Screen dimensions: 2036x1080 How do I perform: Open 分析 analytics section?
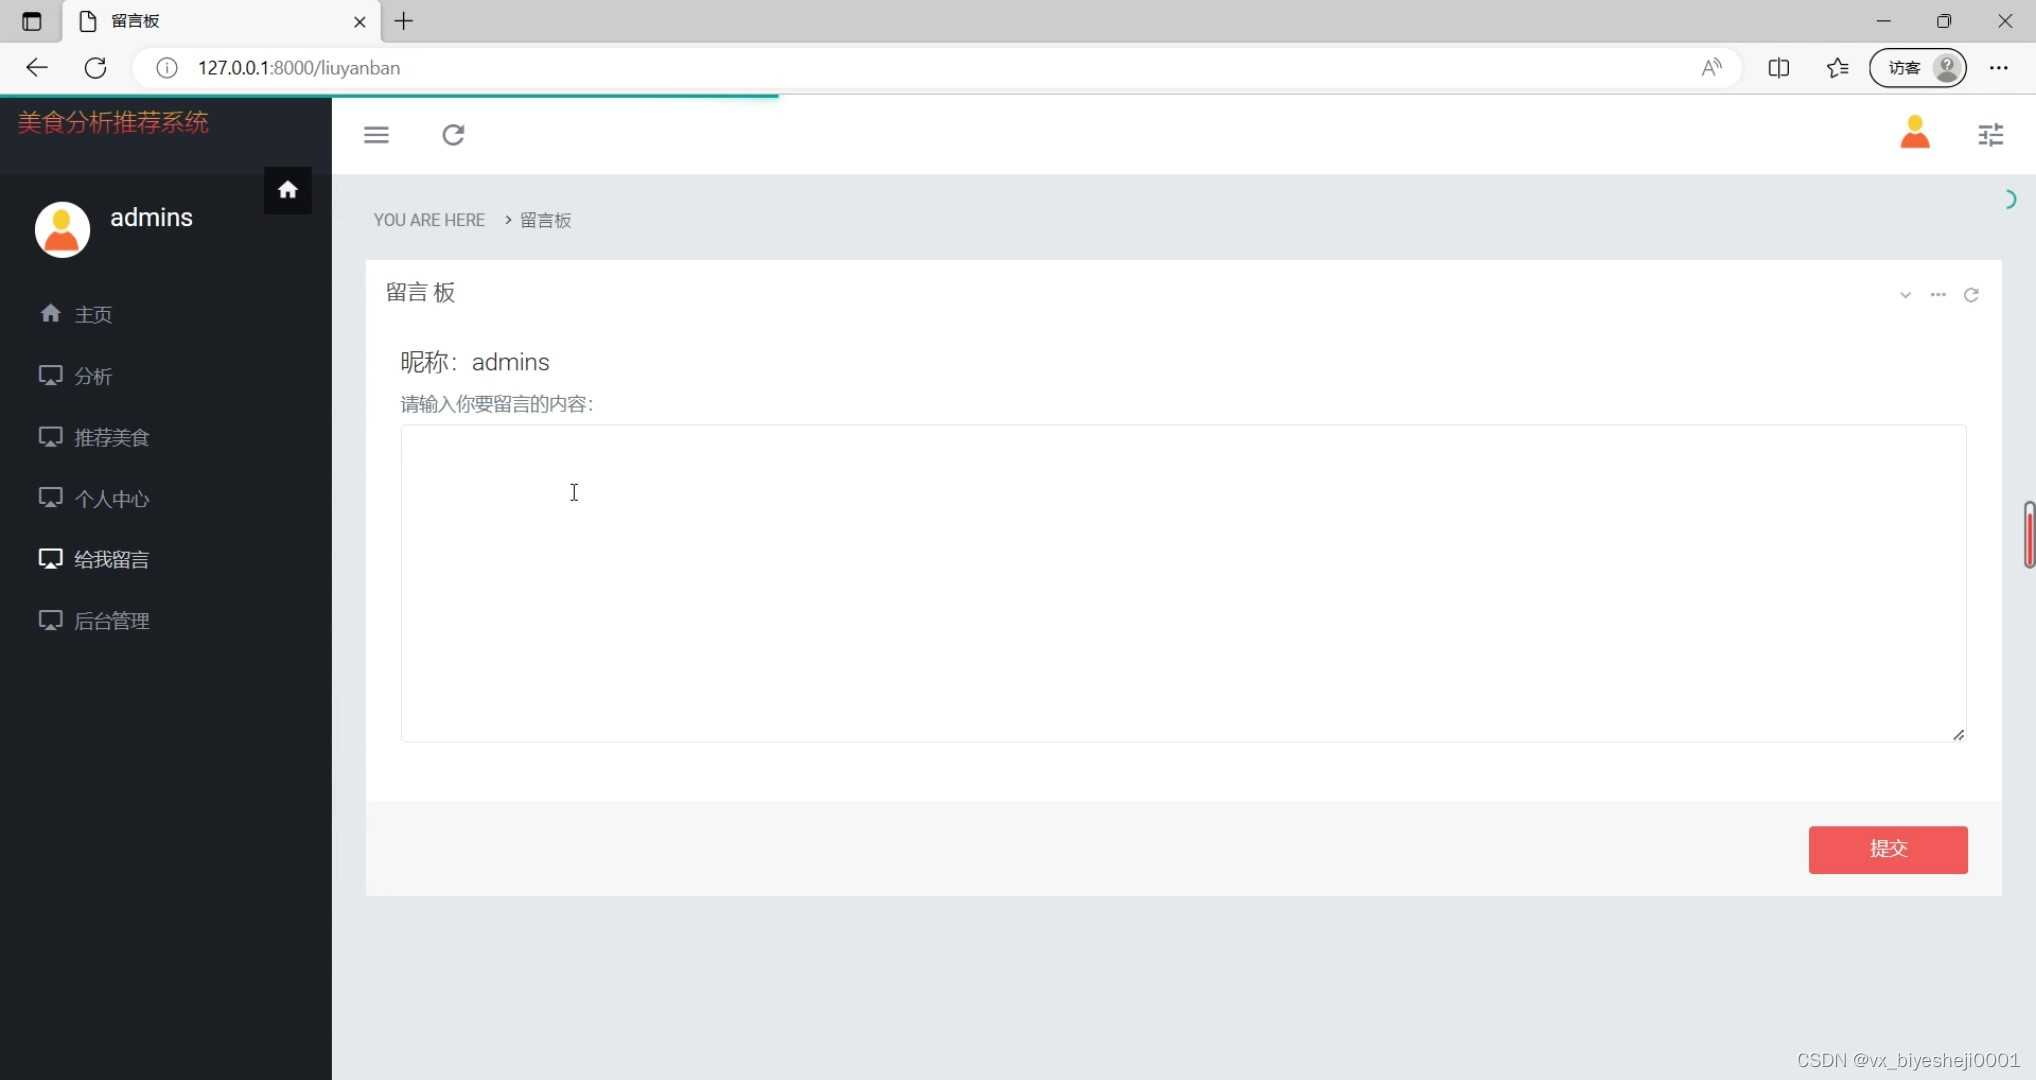(x=92, y=374)
